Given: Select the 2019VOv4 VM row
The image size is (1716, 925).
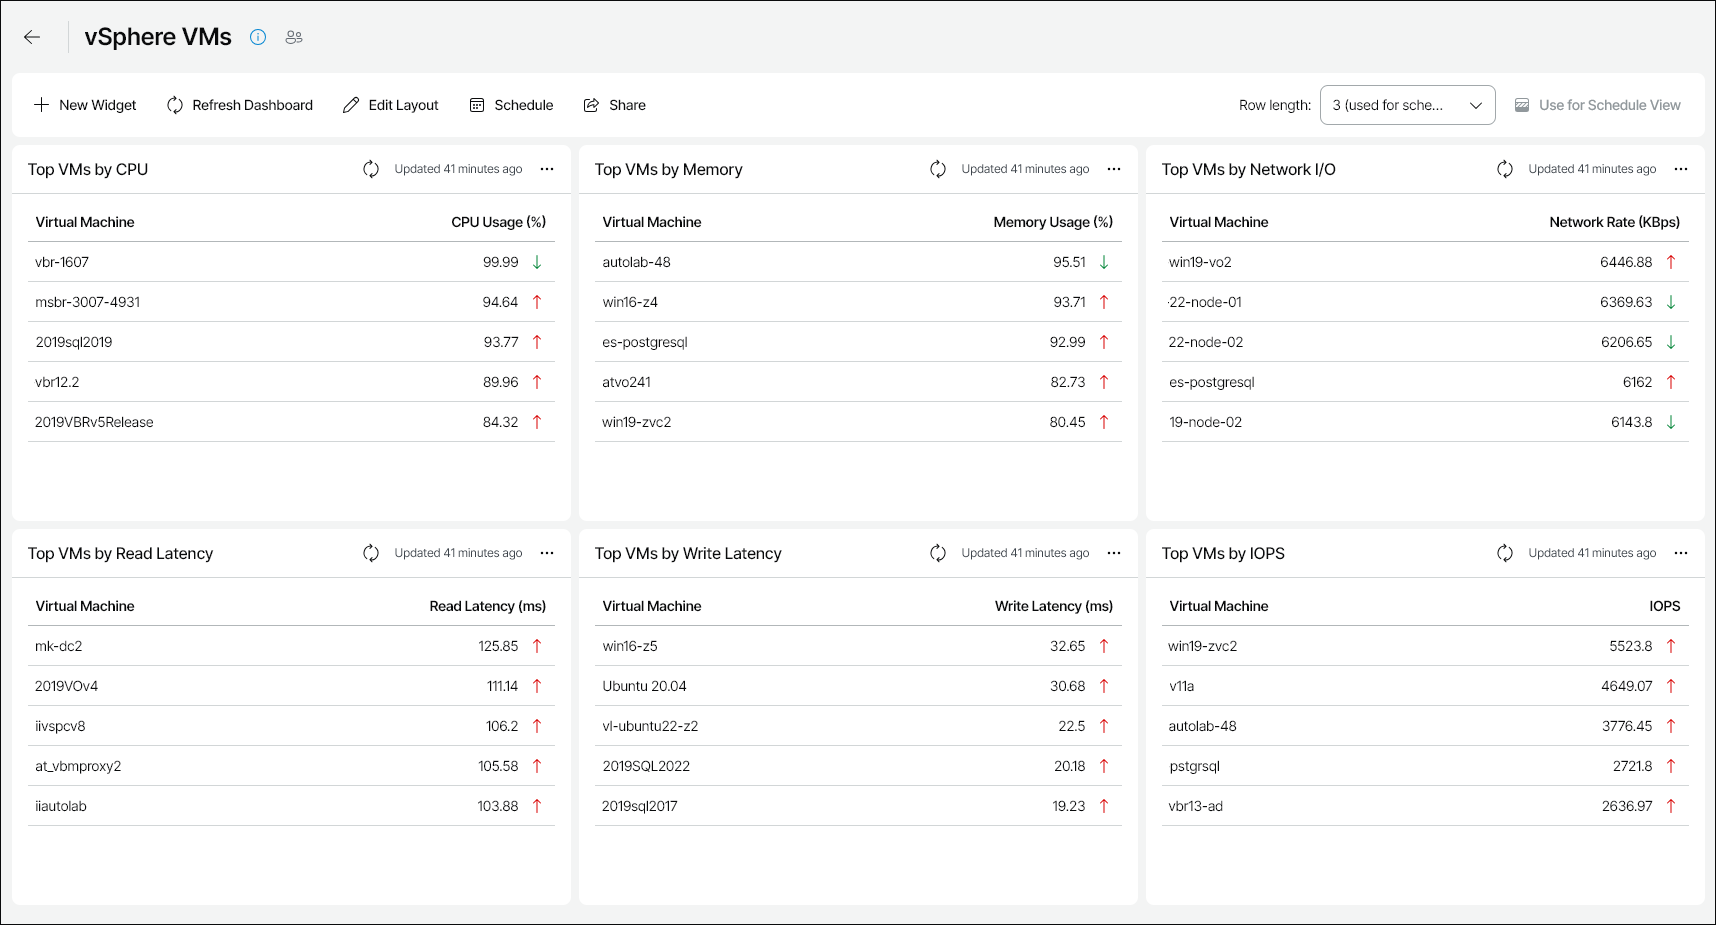Looking at the screenshot, I should 291,686.
